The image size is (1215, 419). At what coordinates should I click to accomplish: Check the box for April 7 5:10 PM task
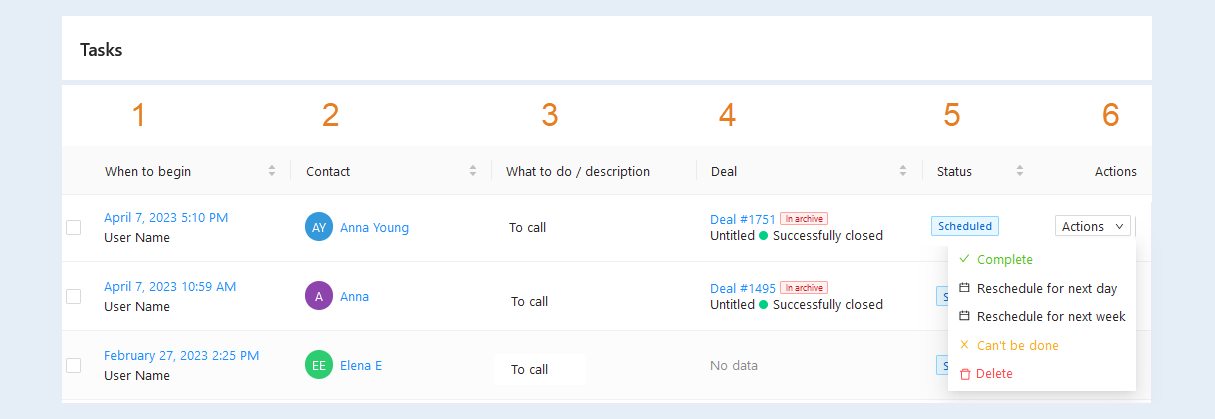tap(74, 227)
